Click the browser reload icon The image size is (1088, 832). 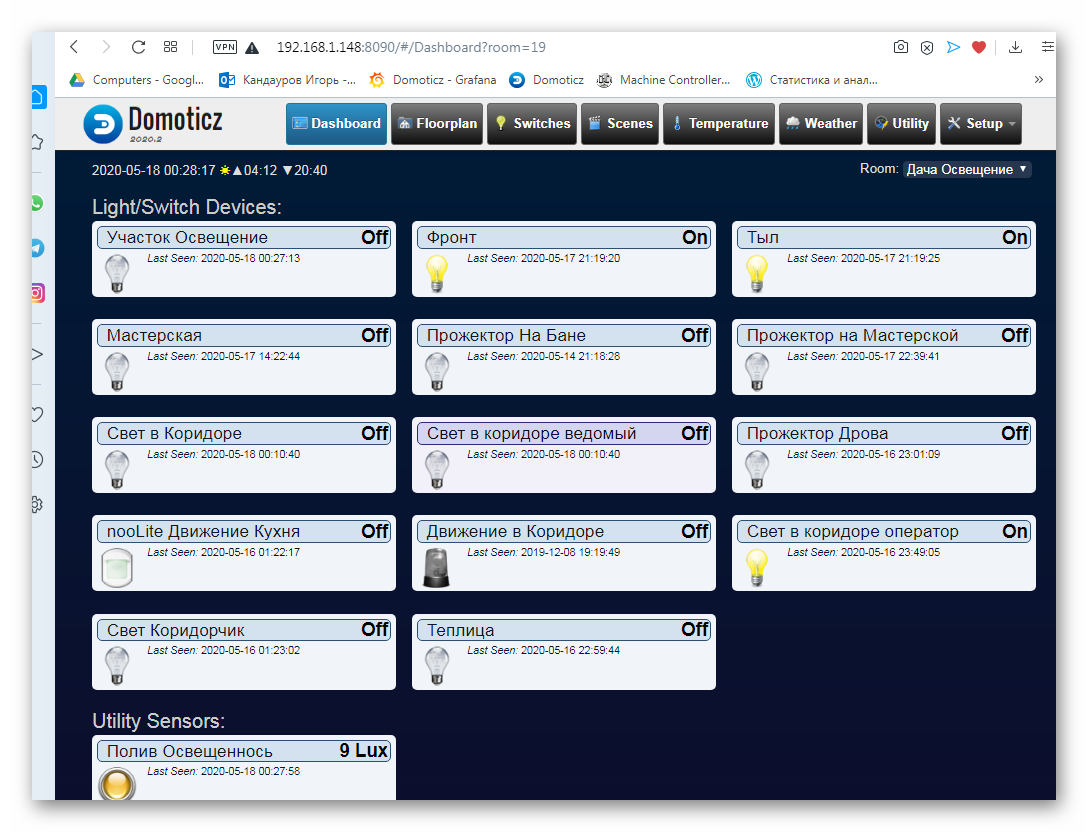point(139,47)
